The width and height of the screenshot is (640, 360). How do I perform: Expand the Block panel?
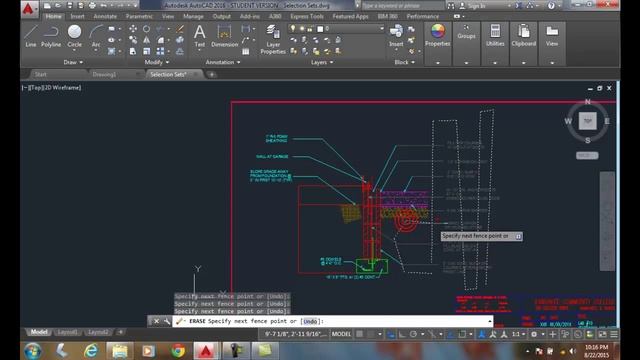tap(404, 62)
